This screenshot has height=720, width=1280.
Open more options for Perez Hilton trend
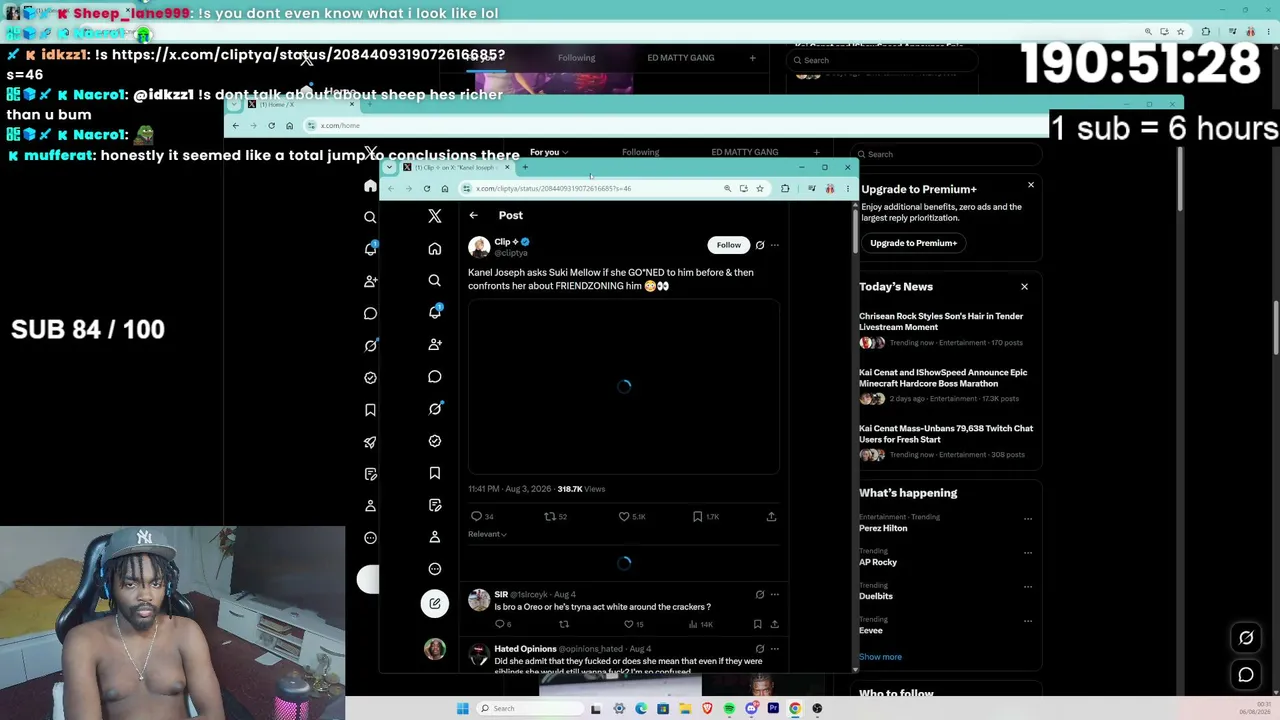[x=1027, y=518]
